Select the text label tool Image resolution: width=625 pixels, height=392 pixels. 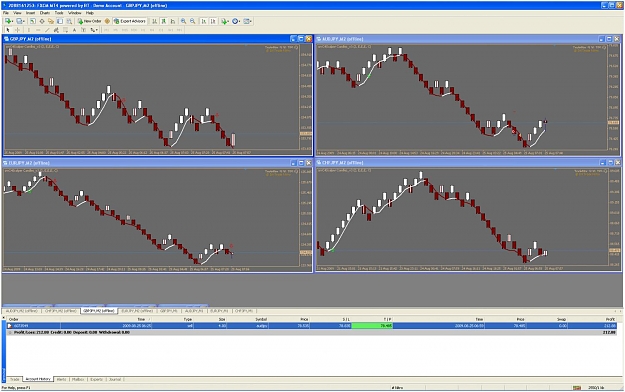pos(83,30)
